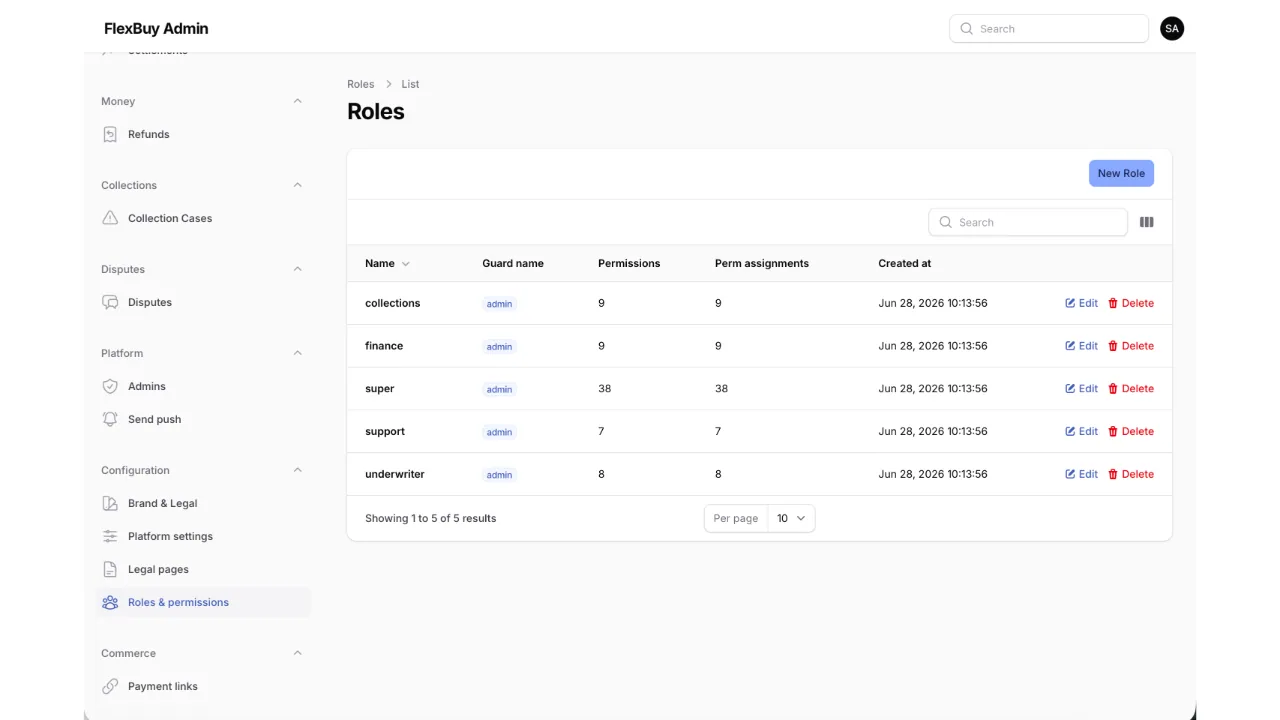
Task: Click the Brand & Legal swatch icon
Action: (110, 503)
